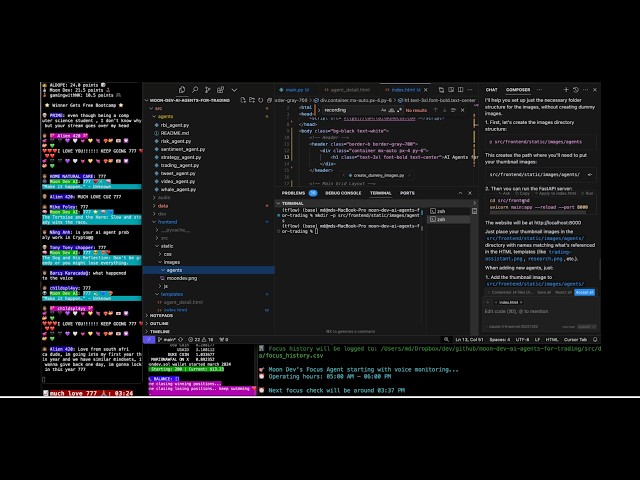
Task: Show more activity bar views chevron
Action: tap(234, 90)
